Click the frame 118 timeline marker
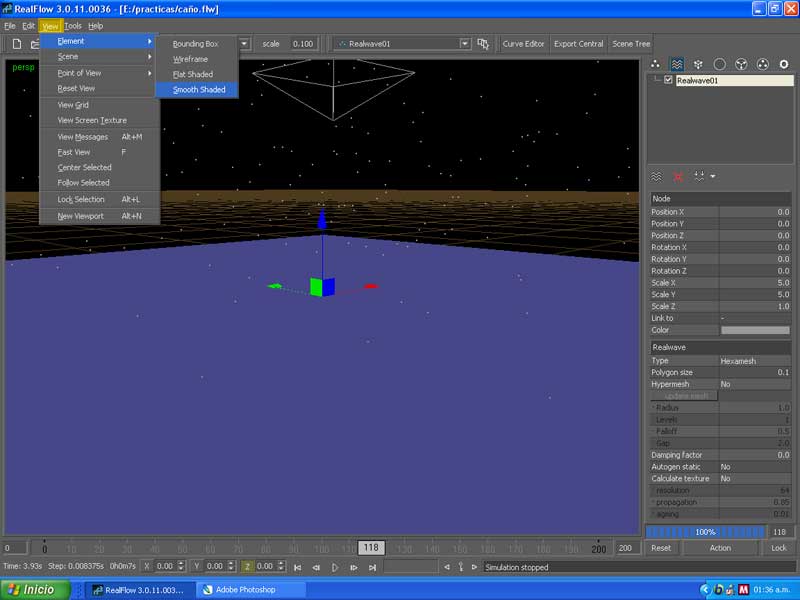 [371, 548]
